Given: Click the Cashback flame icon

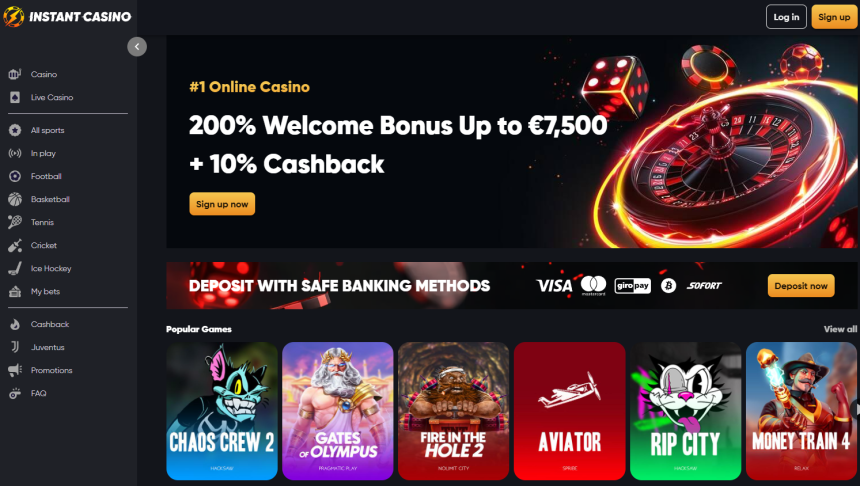Looking at the screenshot, I should [15, 324].
